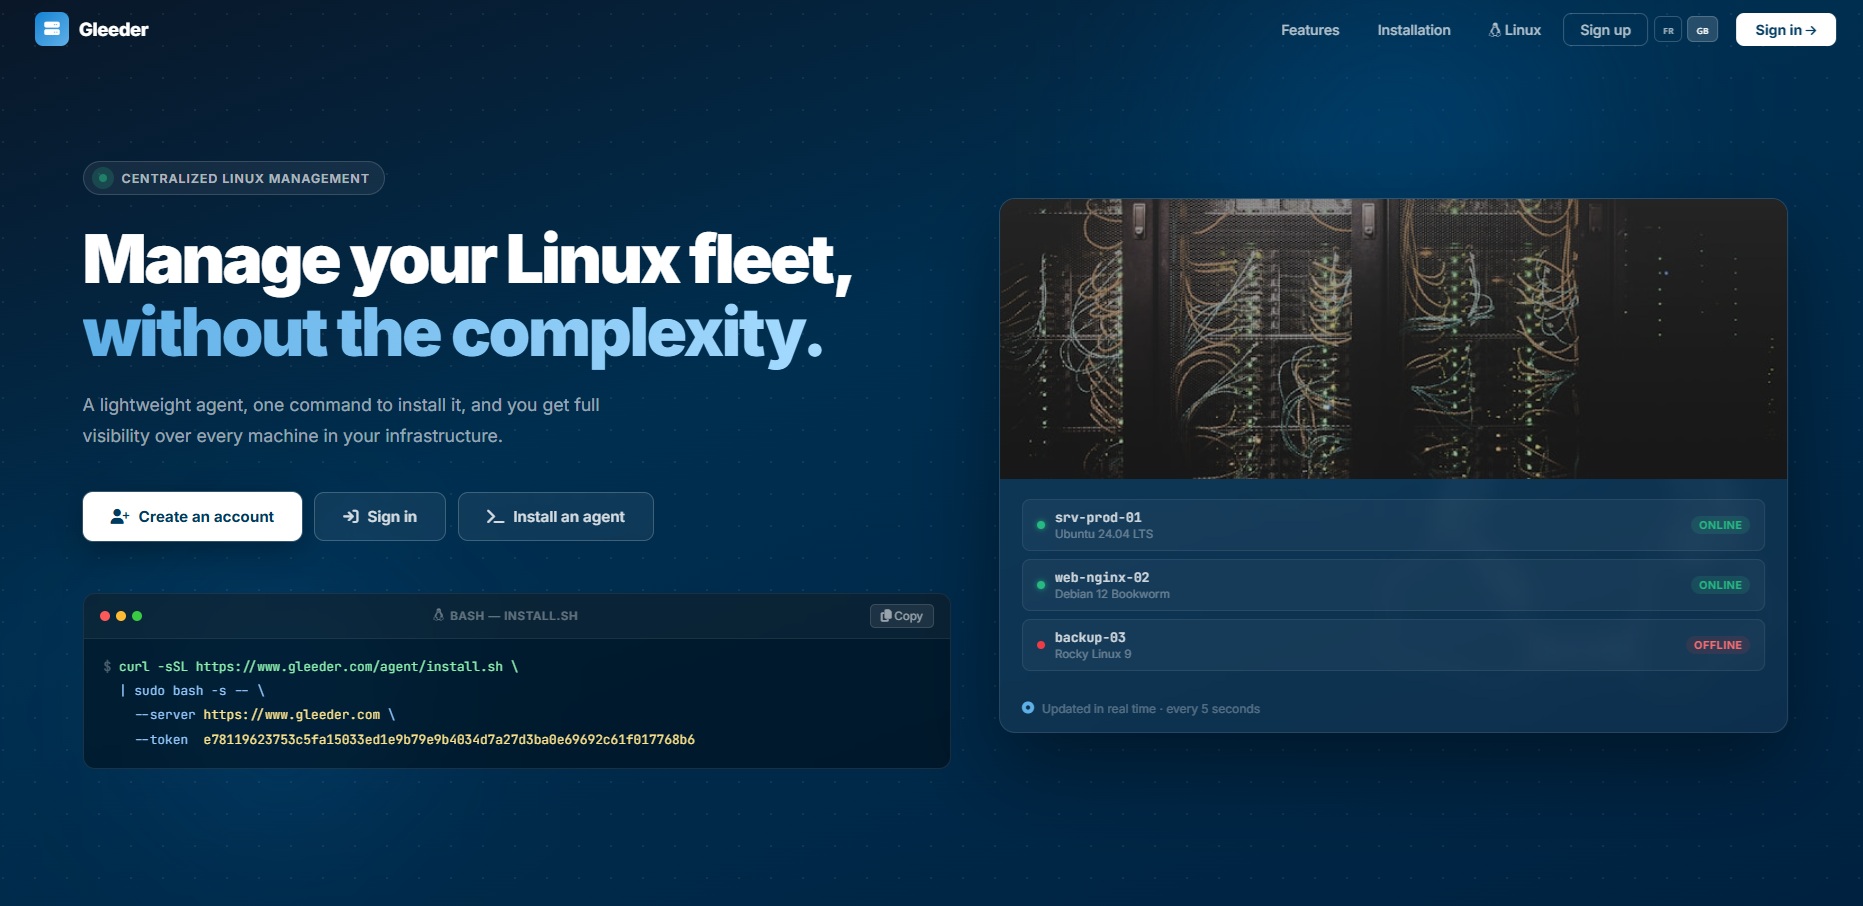Click the Install an agent button
The image size is (1863, 906).
point(556,516)
